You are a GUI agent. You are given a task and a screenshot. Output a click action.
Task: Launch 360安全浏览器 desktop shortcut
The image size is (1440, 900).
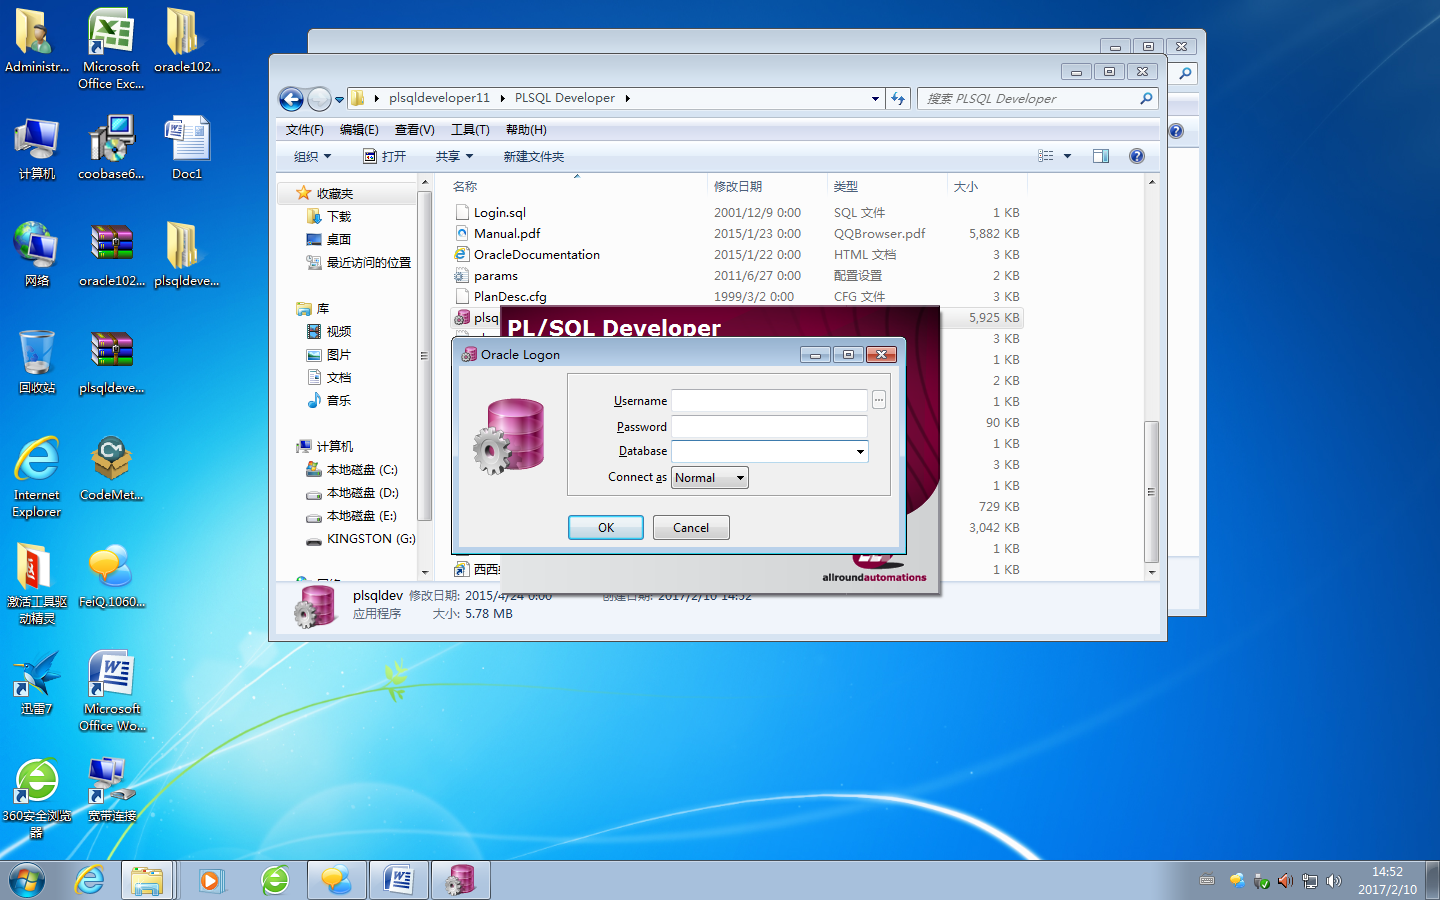pos(36,798)
